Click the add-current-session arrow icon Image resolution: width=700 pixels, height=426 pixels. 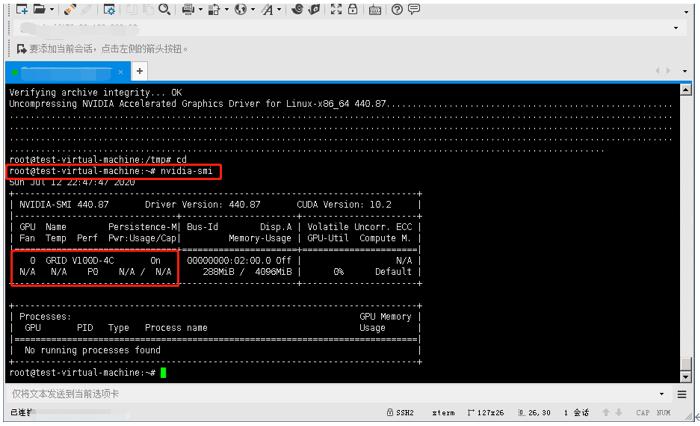21,48
